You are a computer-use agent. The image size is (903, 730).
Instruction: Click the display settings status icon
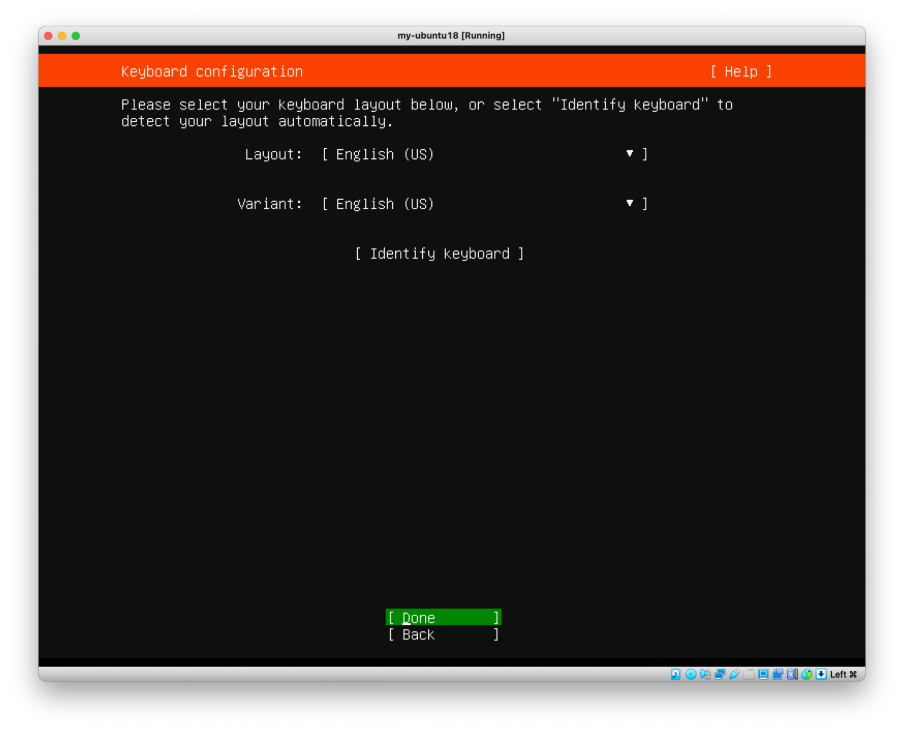(x=763, y=674)
